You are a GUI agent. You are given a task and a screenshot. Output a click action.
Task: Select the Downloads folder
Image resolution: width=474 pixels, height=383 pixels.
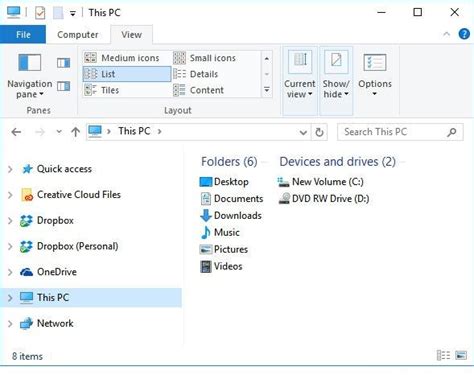(x=231, y=216)
